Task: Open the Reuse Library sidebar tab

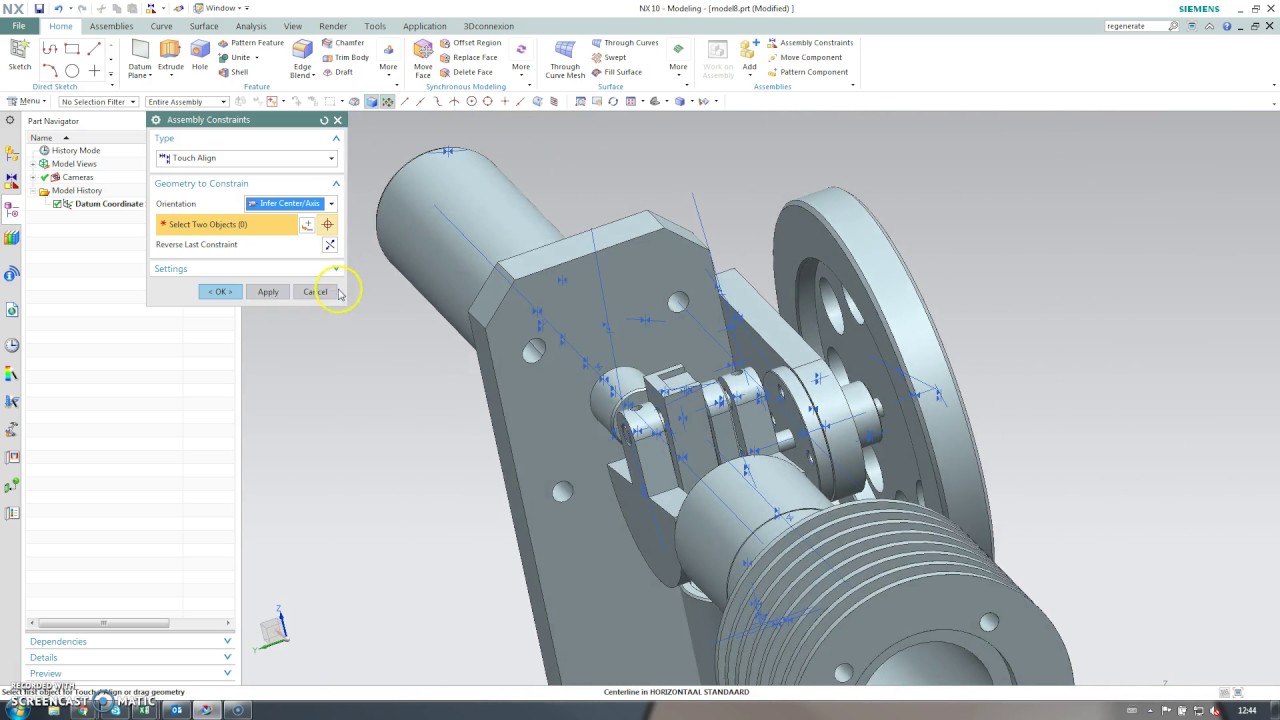Action: click(x=12, y=238)
